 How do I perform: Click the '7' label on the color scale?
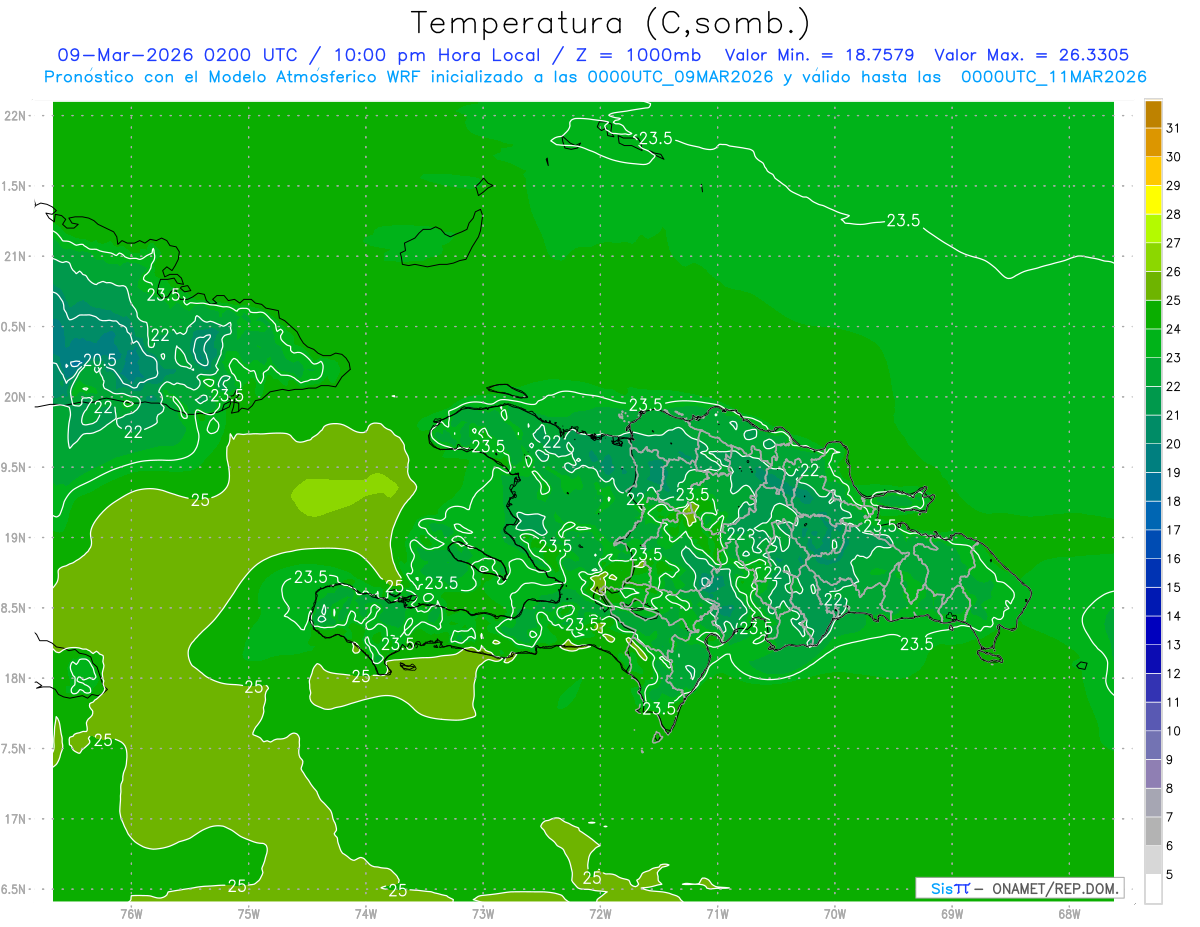click(x=1169, y=817)
